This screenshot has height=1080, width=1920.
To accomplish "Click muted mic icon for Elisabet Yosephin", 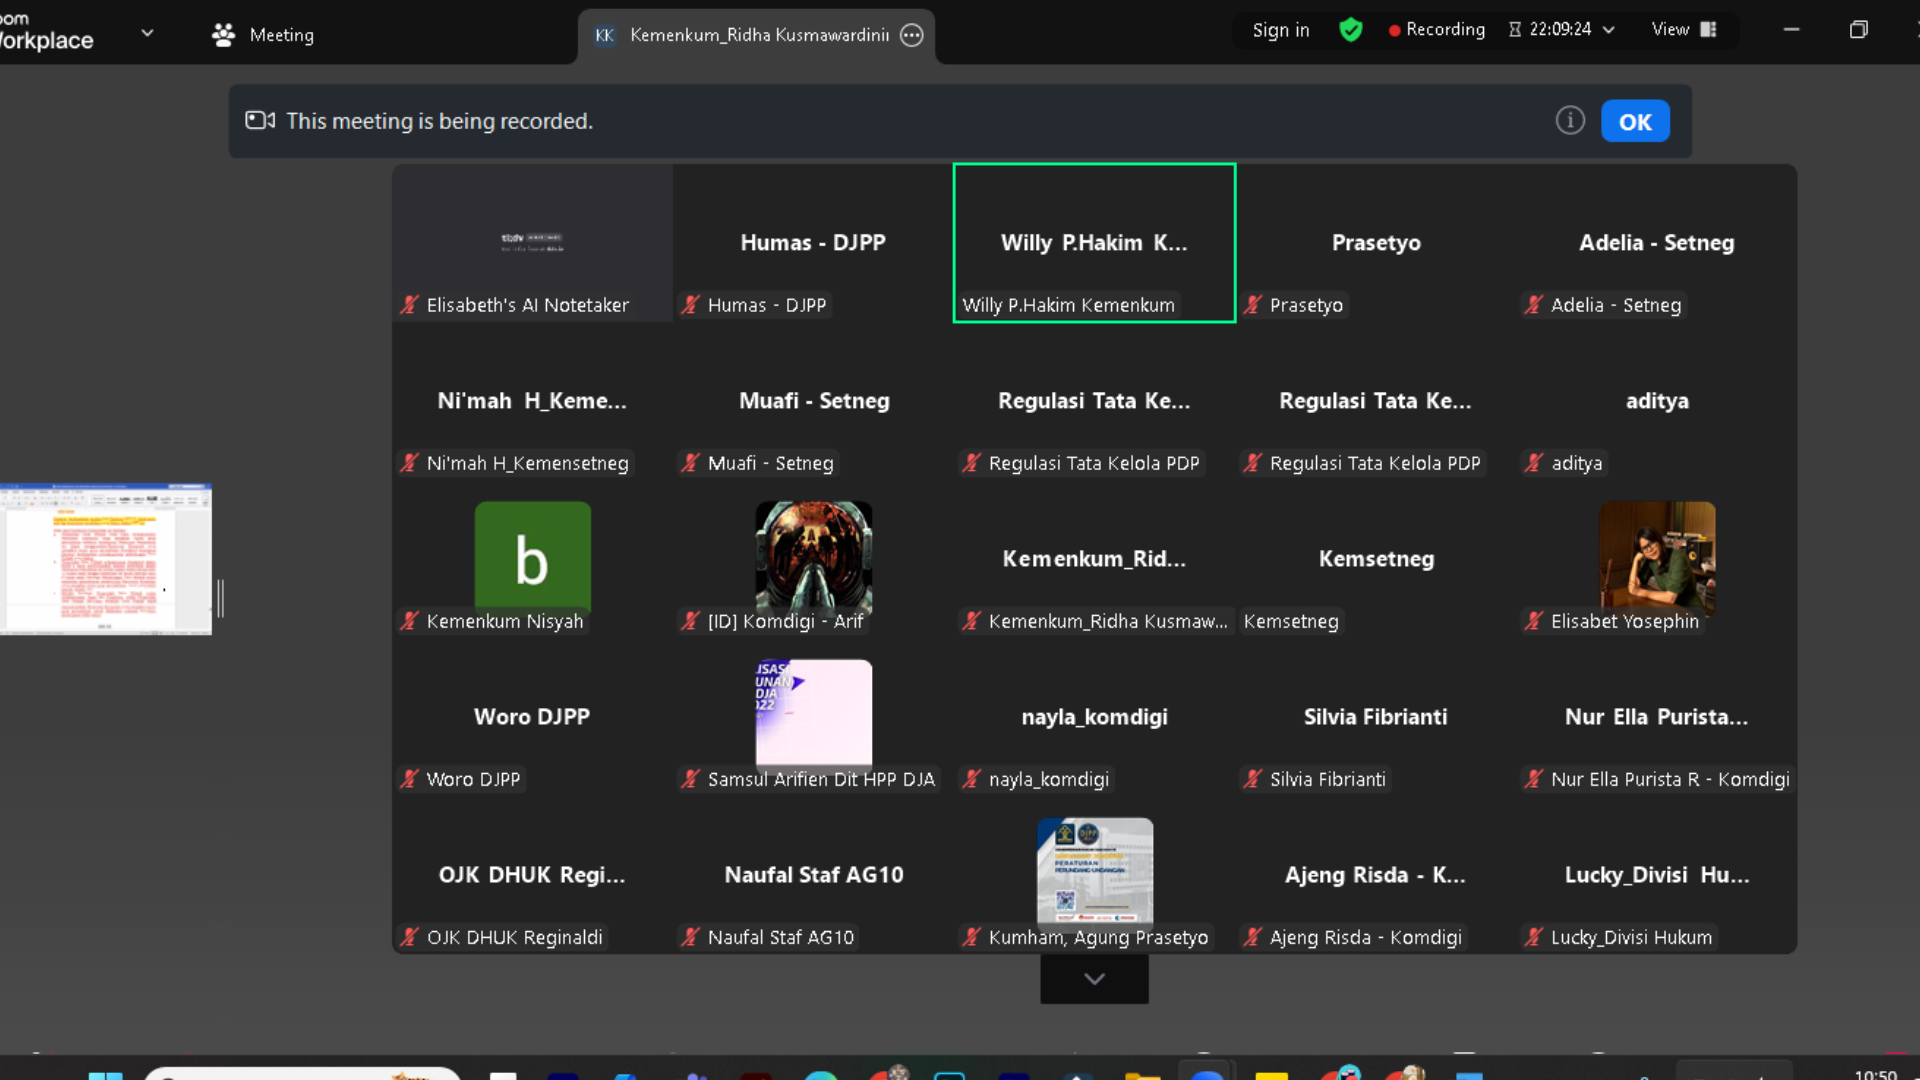I will 1533,621.
